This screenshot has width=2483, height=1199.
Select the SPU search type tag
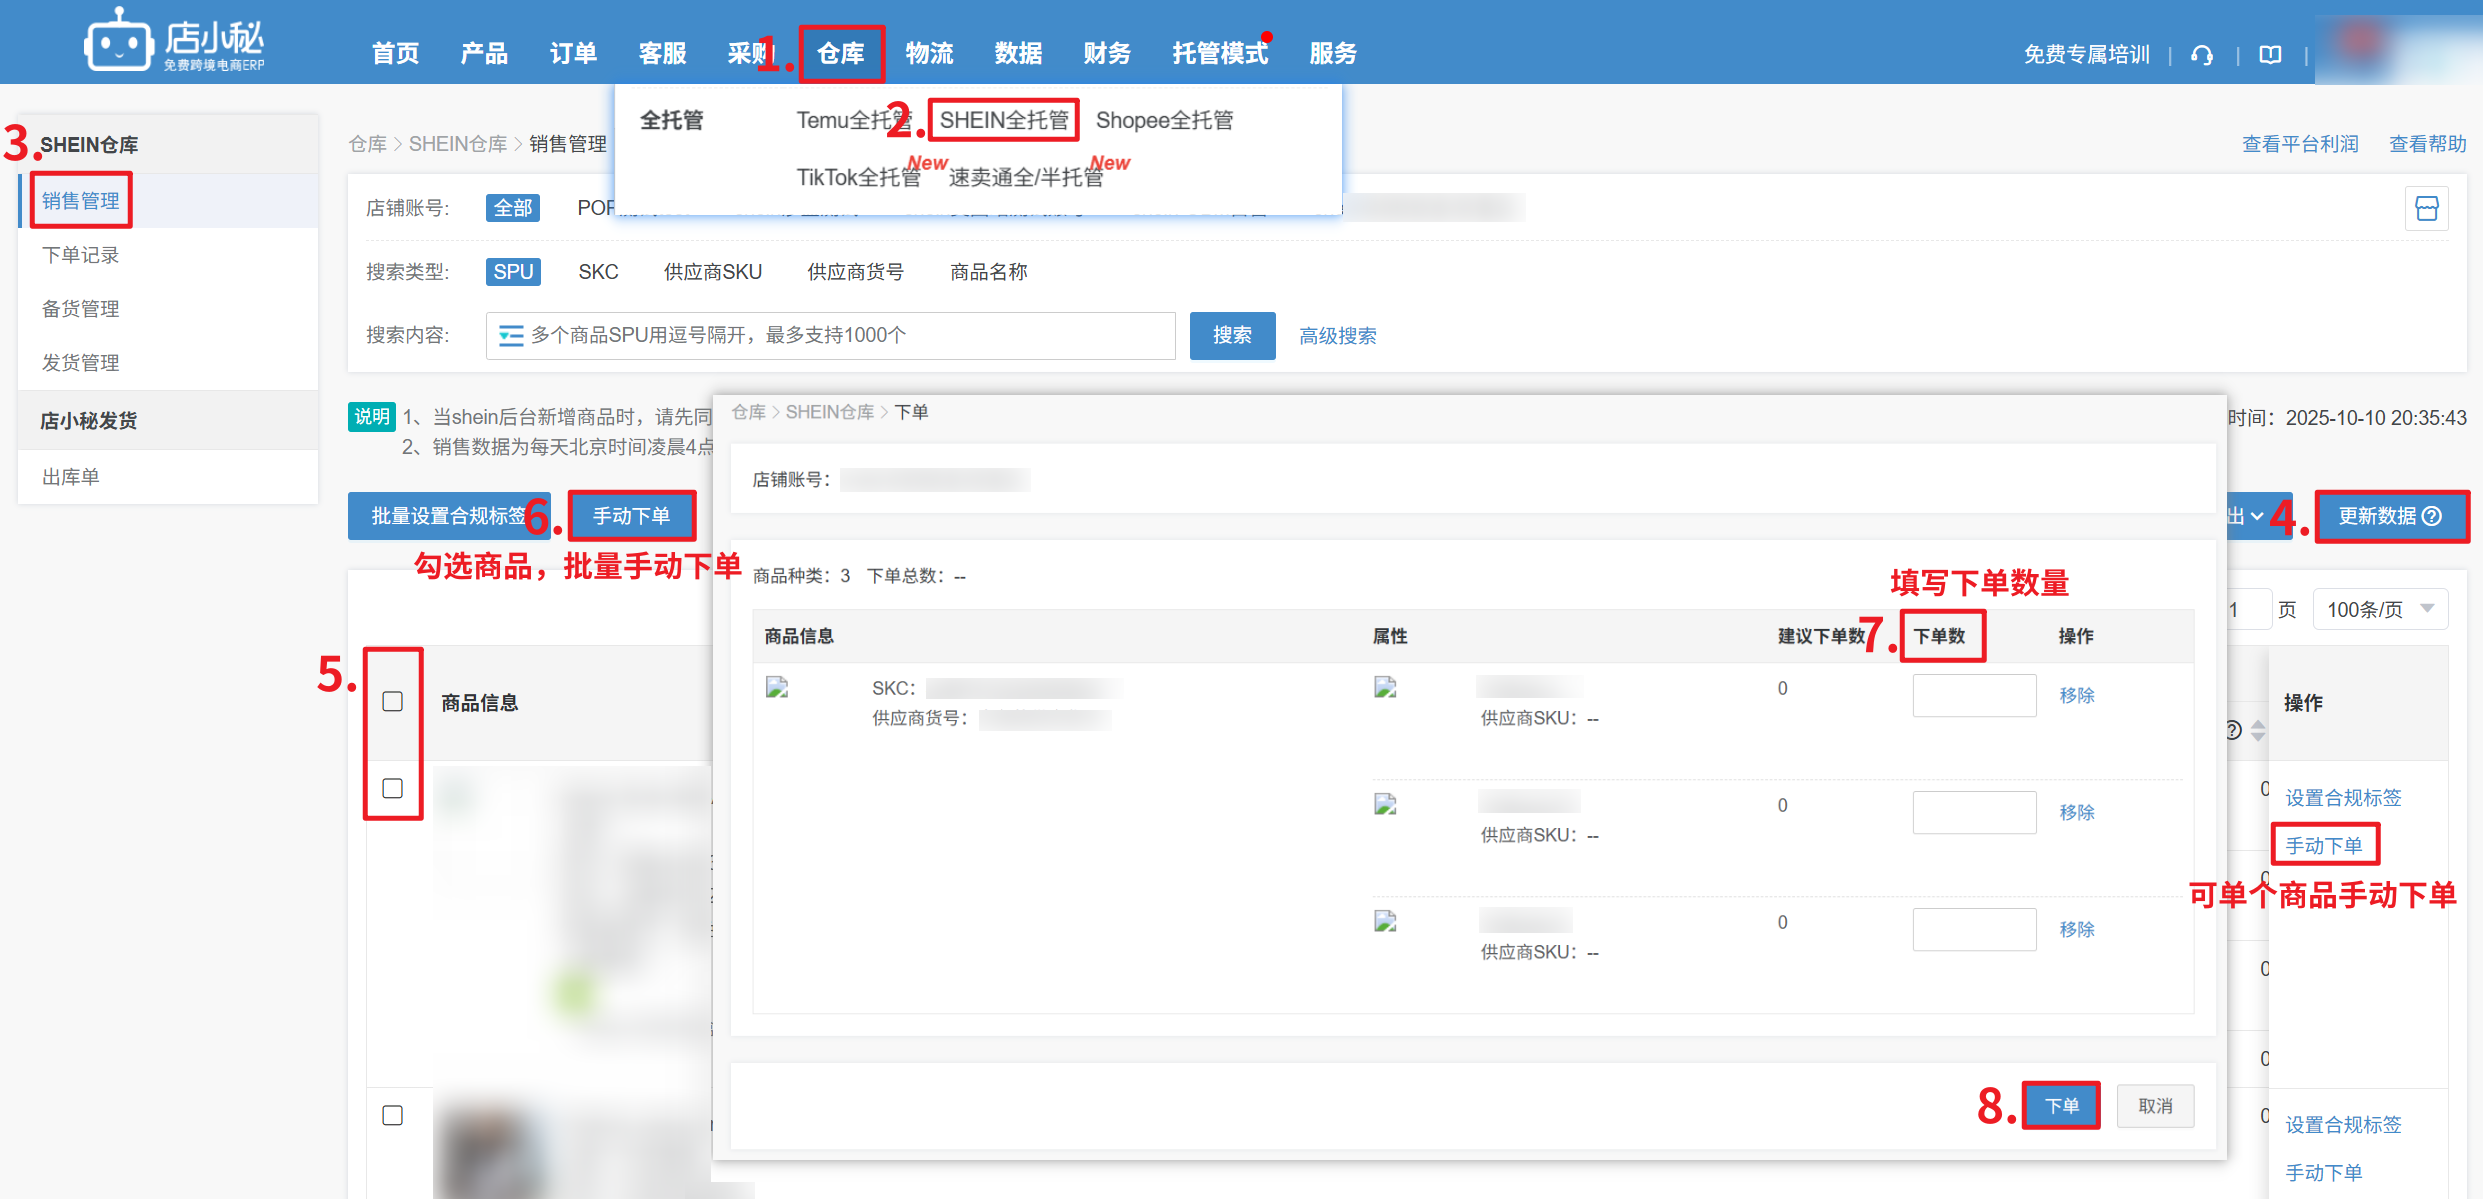click(513, 272)
